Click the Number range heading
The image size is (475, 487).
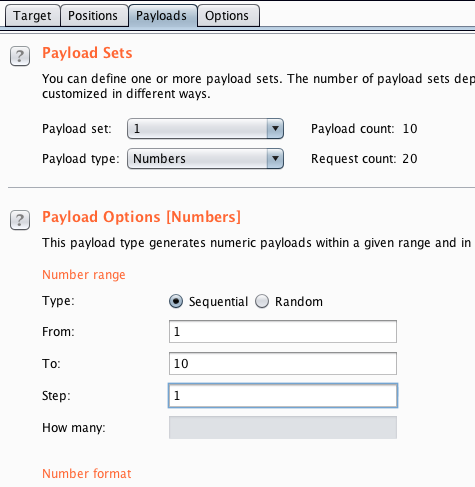(x=84, y=275)
